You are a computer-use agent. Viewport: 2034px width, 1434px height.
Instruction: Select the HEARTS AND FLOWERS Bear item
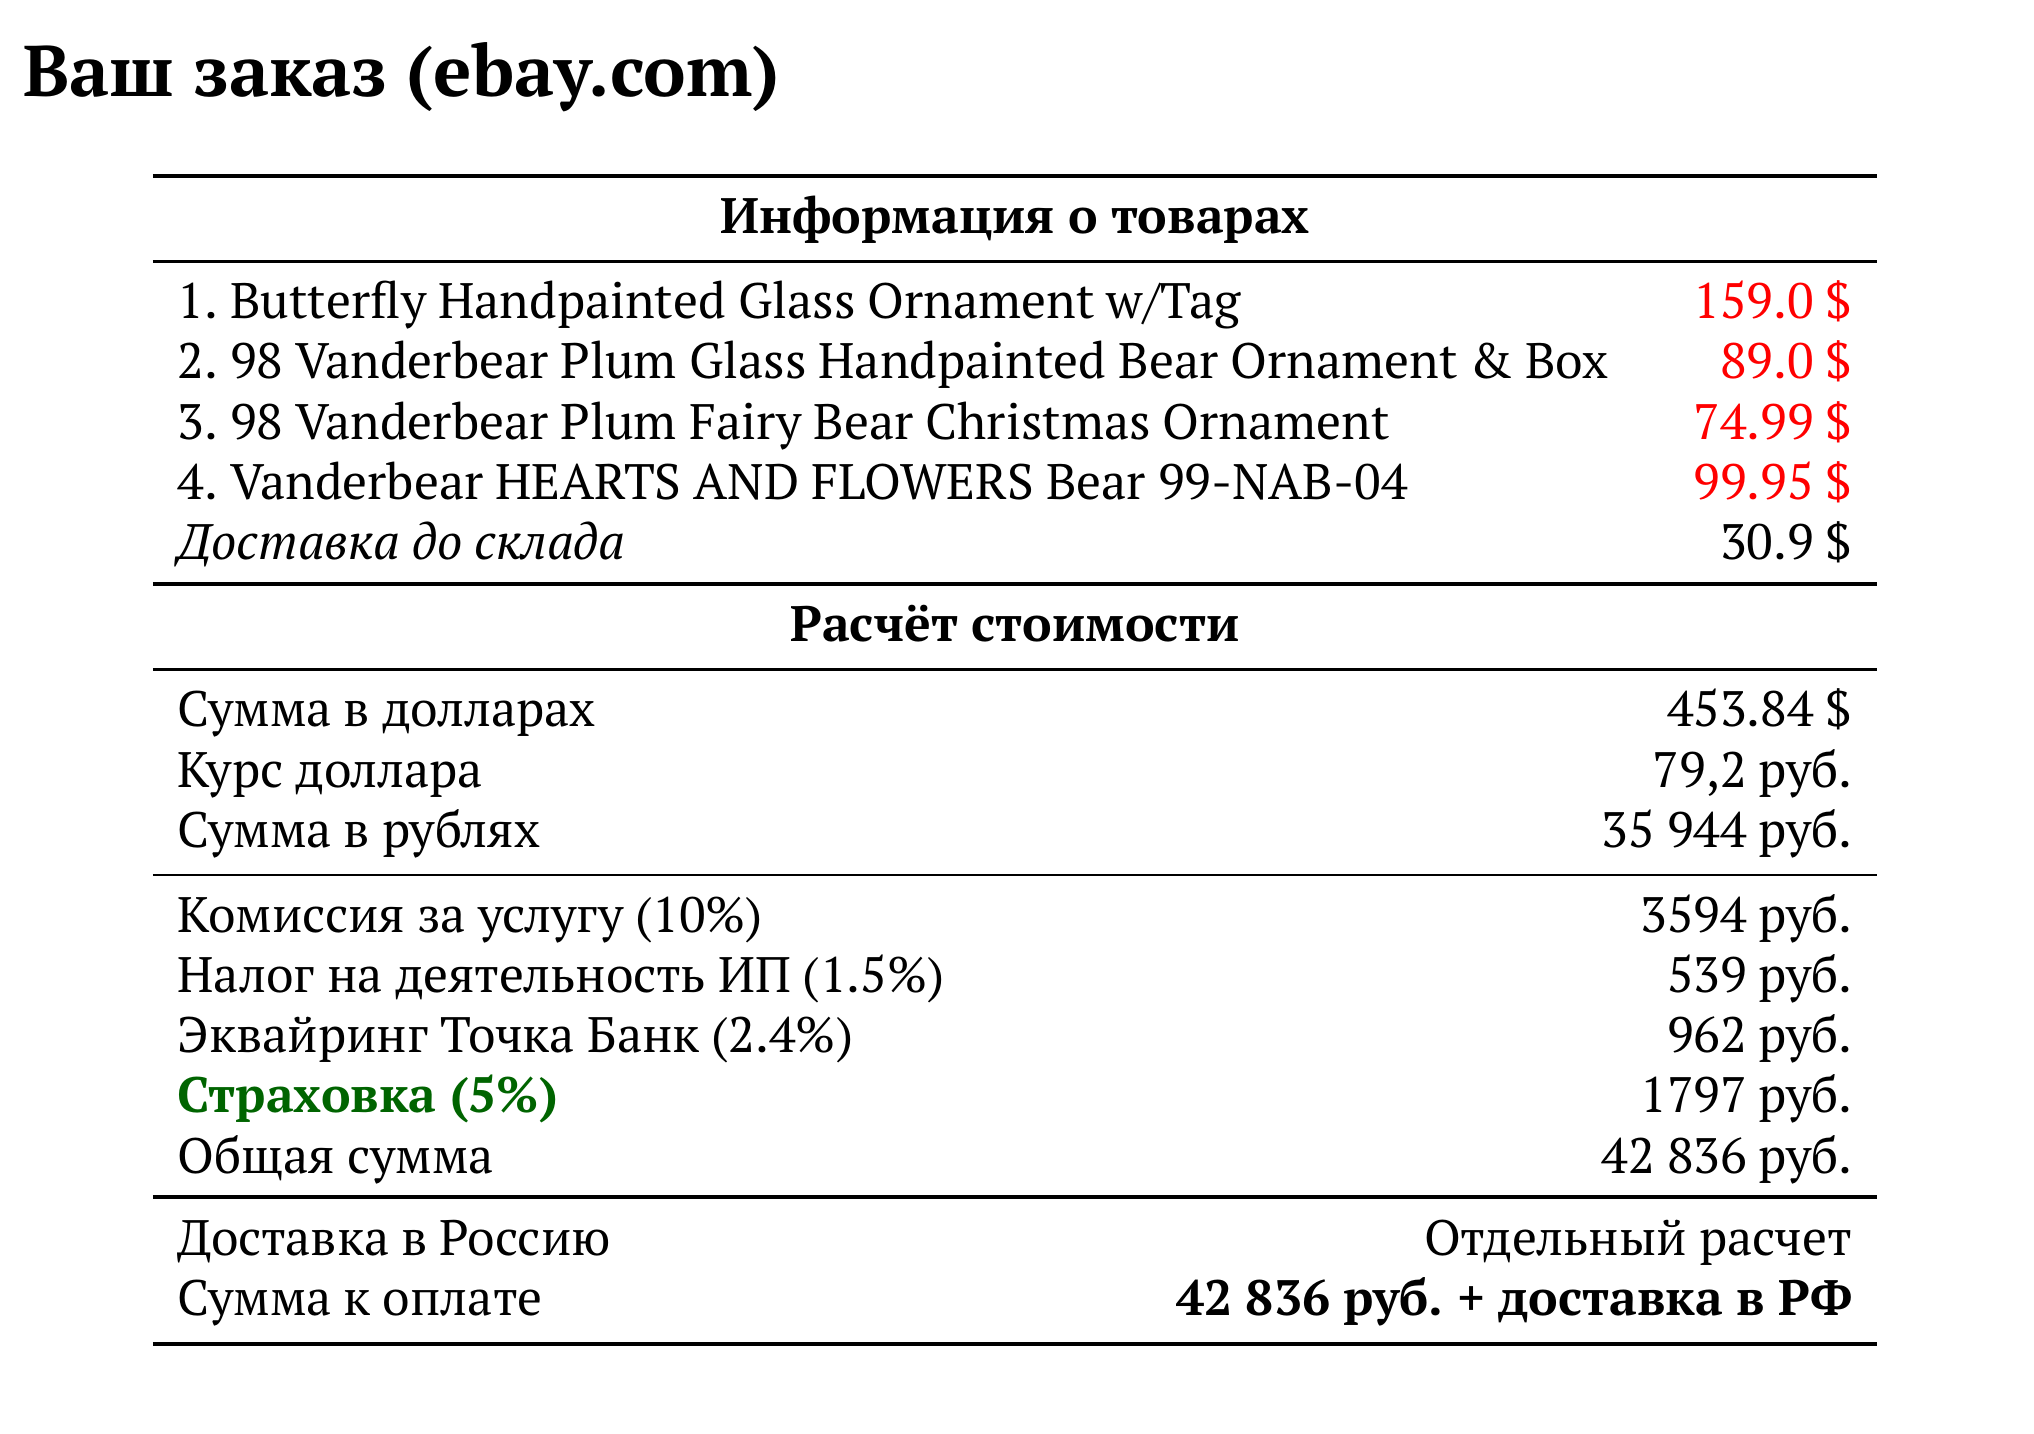pyautogui.click(x=792, y=483)
